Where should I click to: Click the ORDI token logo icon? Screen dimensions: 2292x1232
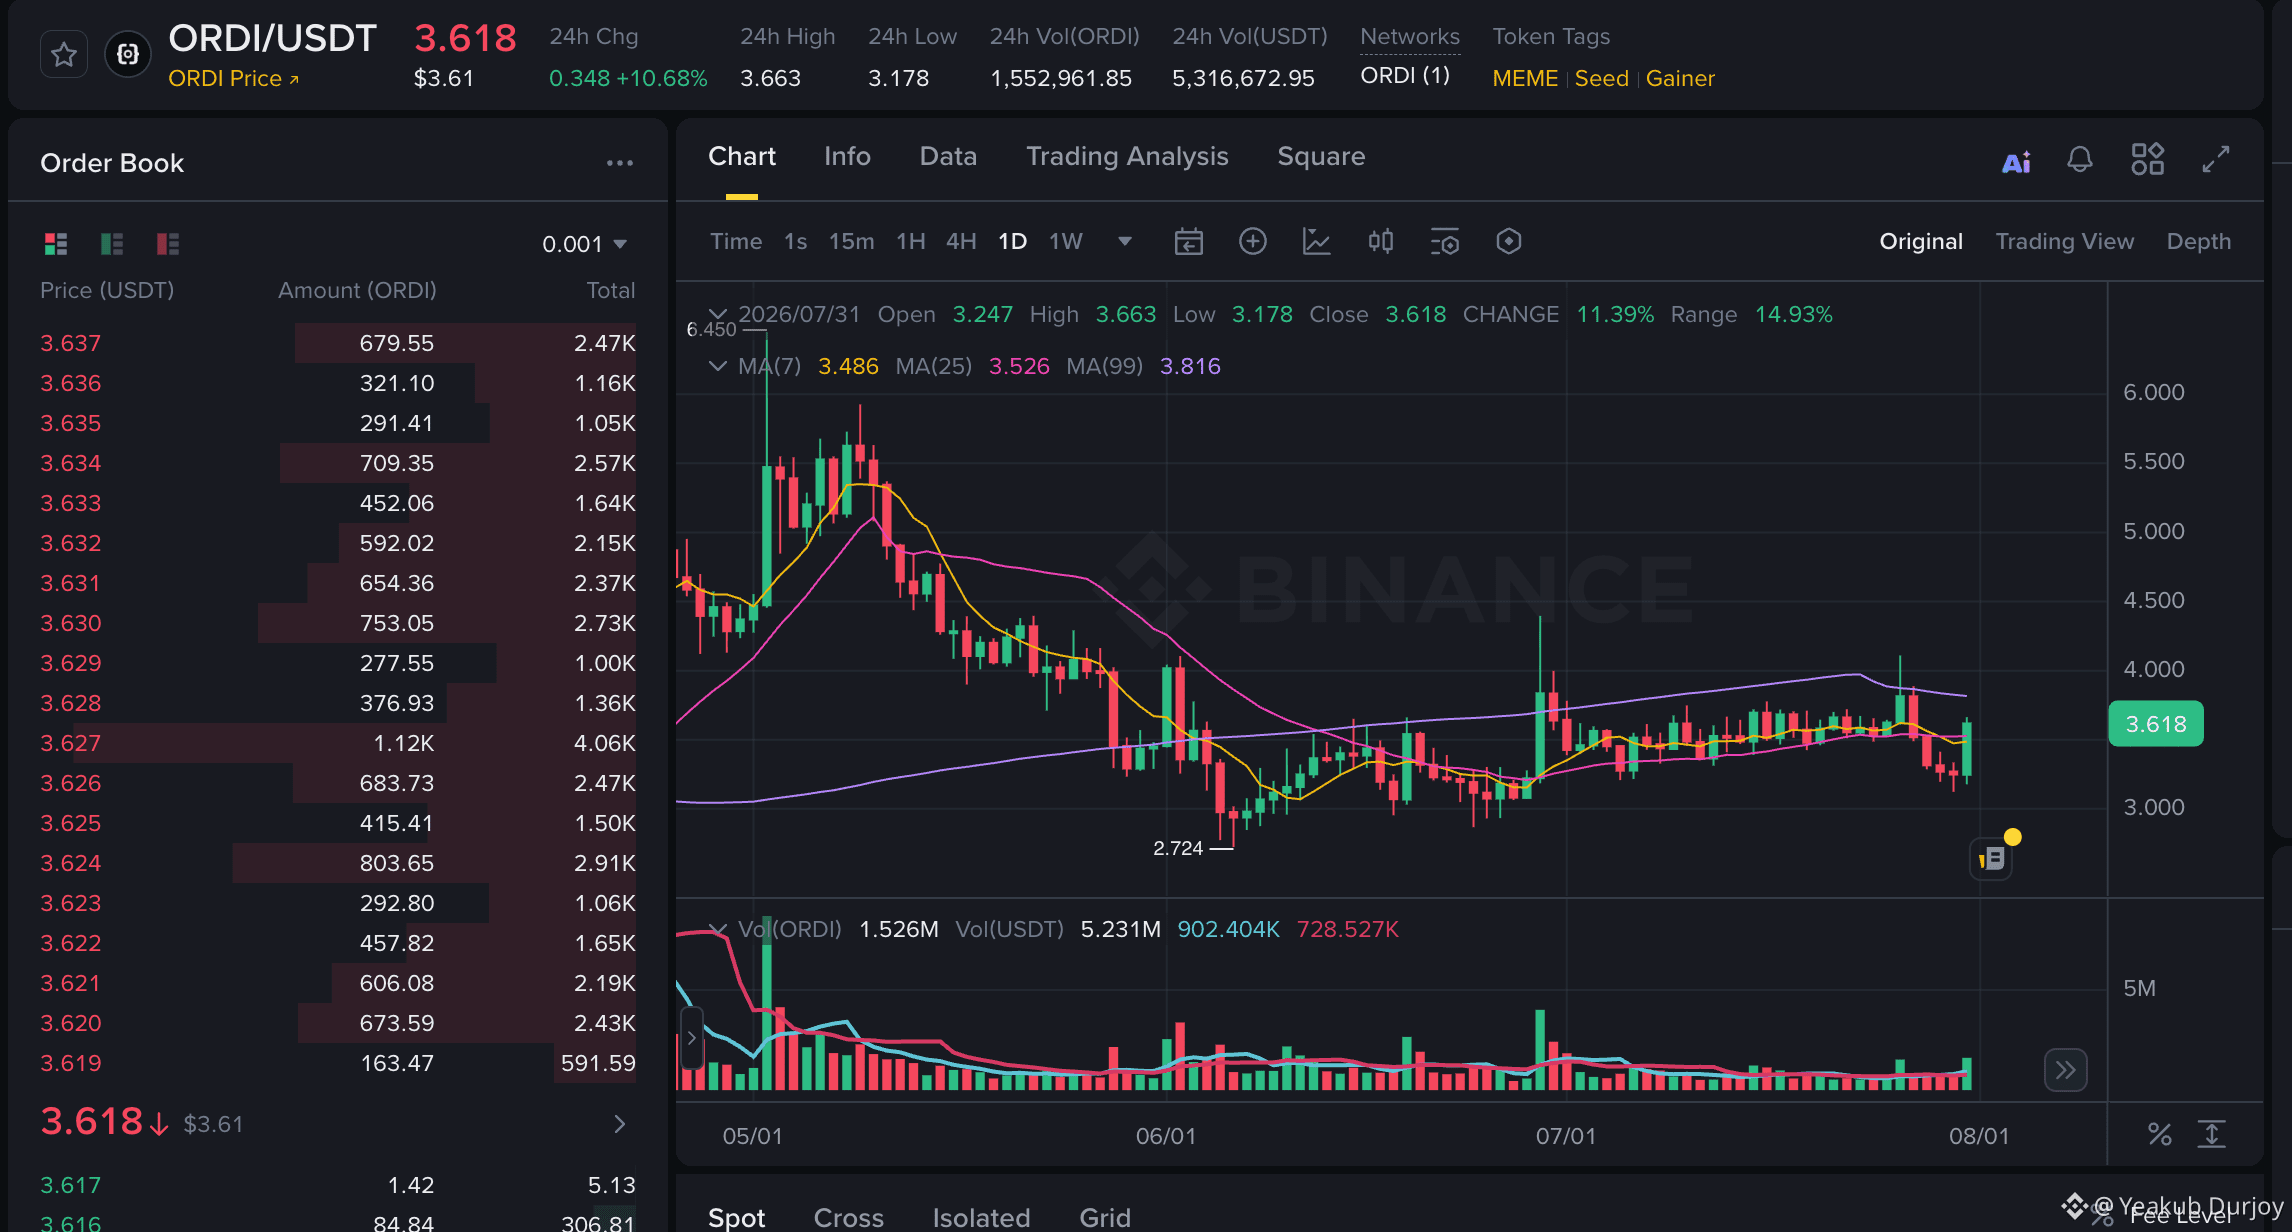128,54
